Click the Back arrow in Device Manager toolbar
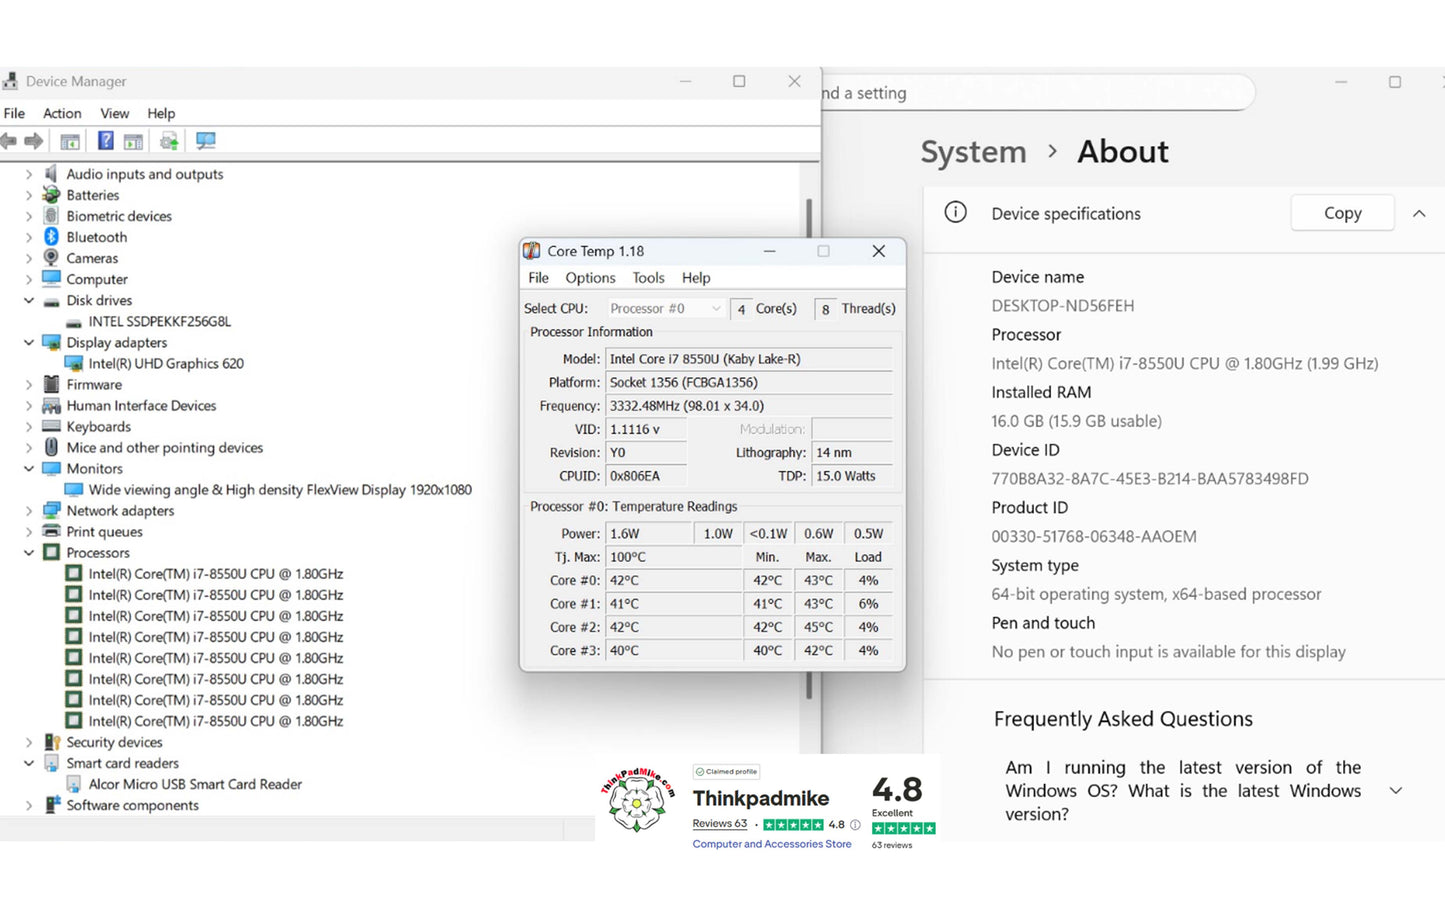The height and width of the screenshot is (908, 1445). click(x=8, y=141)
